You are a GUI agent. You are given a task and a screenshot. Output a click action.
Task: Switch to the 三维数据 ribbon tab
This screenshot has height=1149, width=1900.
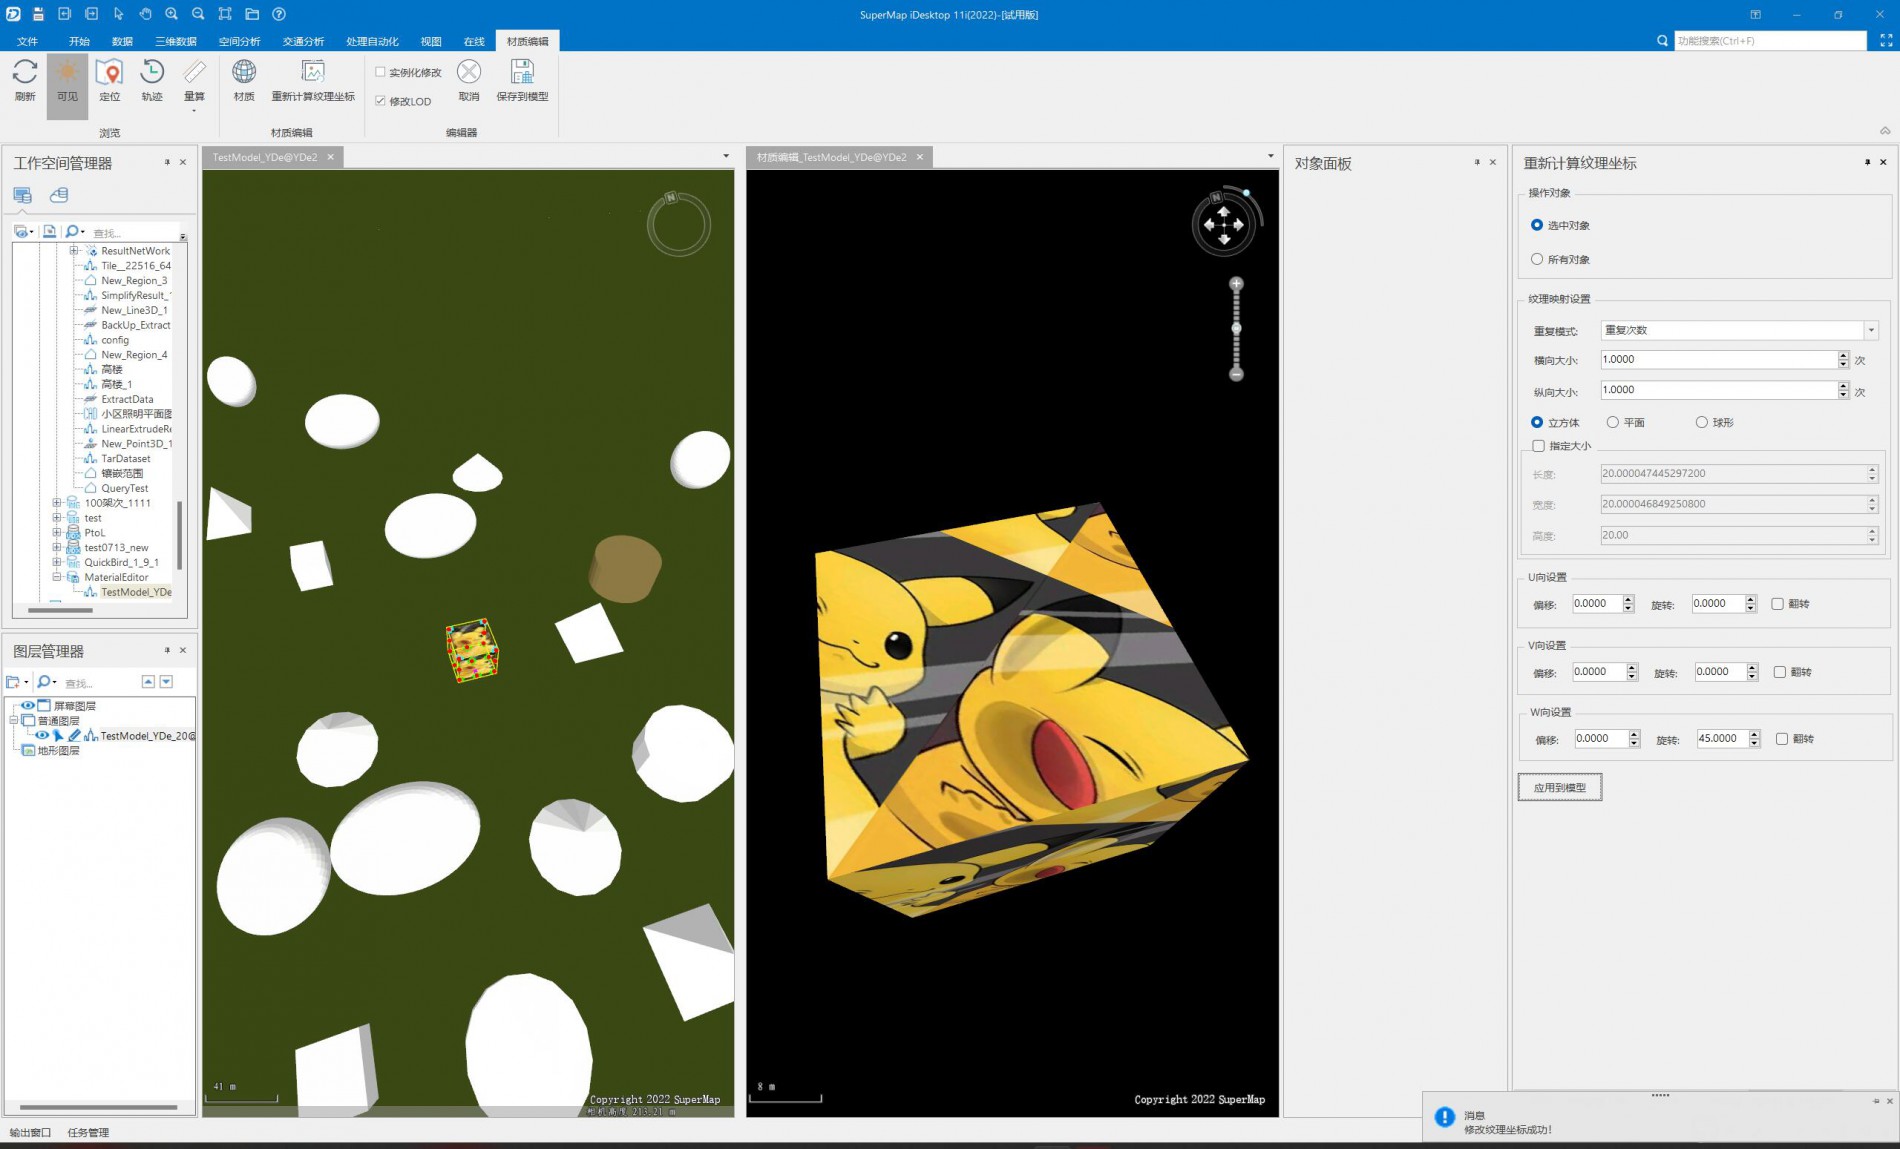[x=176, y=41]
